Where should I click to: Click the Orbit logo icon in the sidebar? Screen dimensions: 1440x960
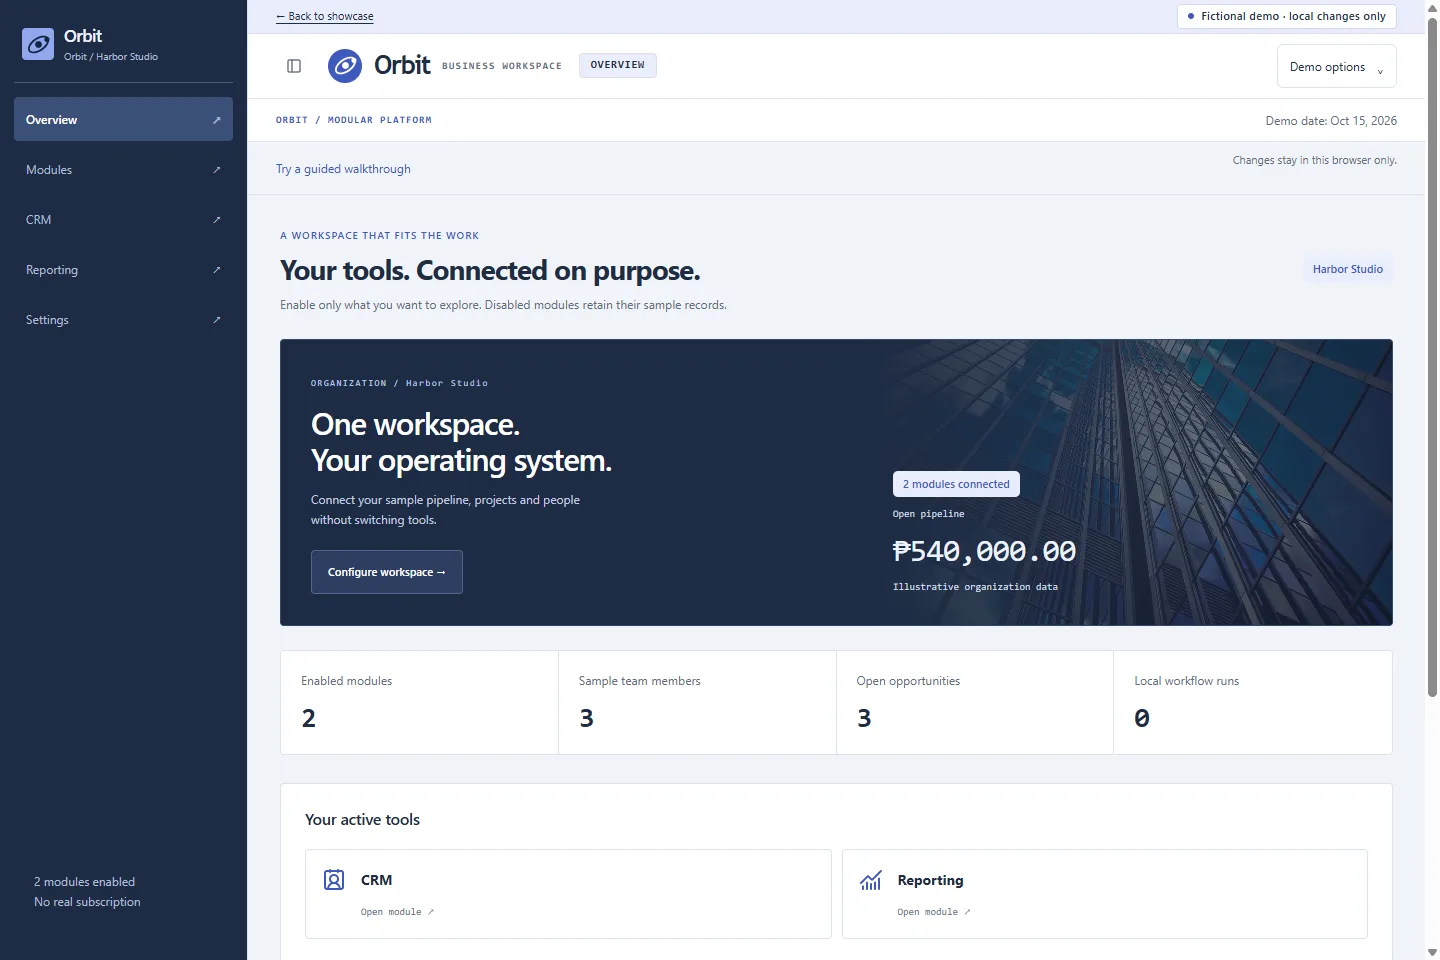tap(38, 44)
